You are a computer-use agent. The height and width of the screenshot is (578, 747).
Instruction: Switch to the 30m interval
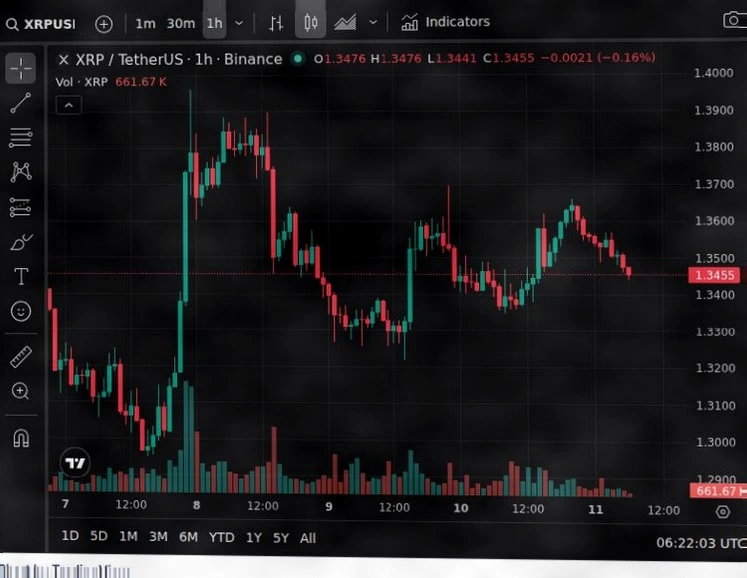pos(181,23)
